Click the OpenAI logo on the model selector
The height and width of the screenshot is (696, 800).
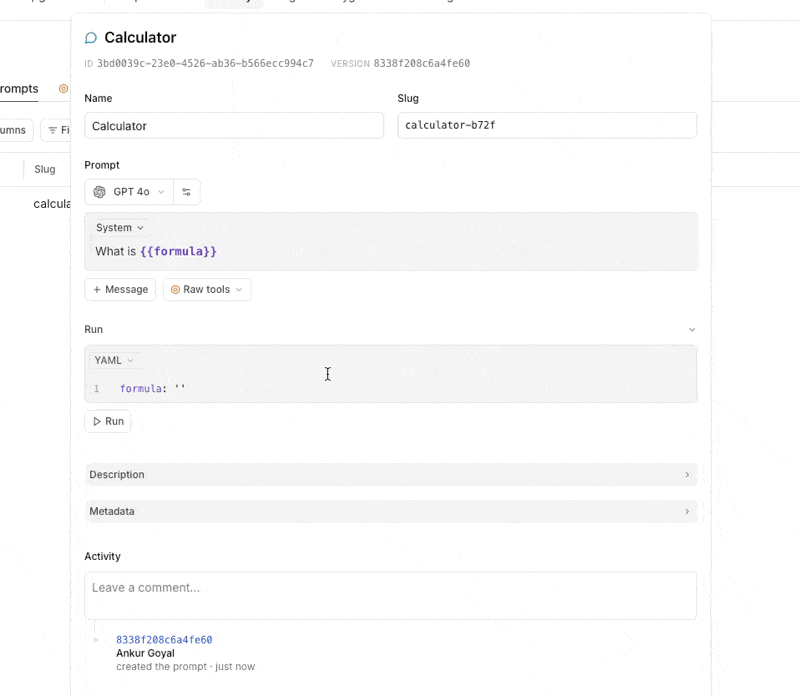point(100,192)
